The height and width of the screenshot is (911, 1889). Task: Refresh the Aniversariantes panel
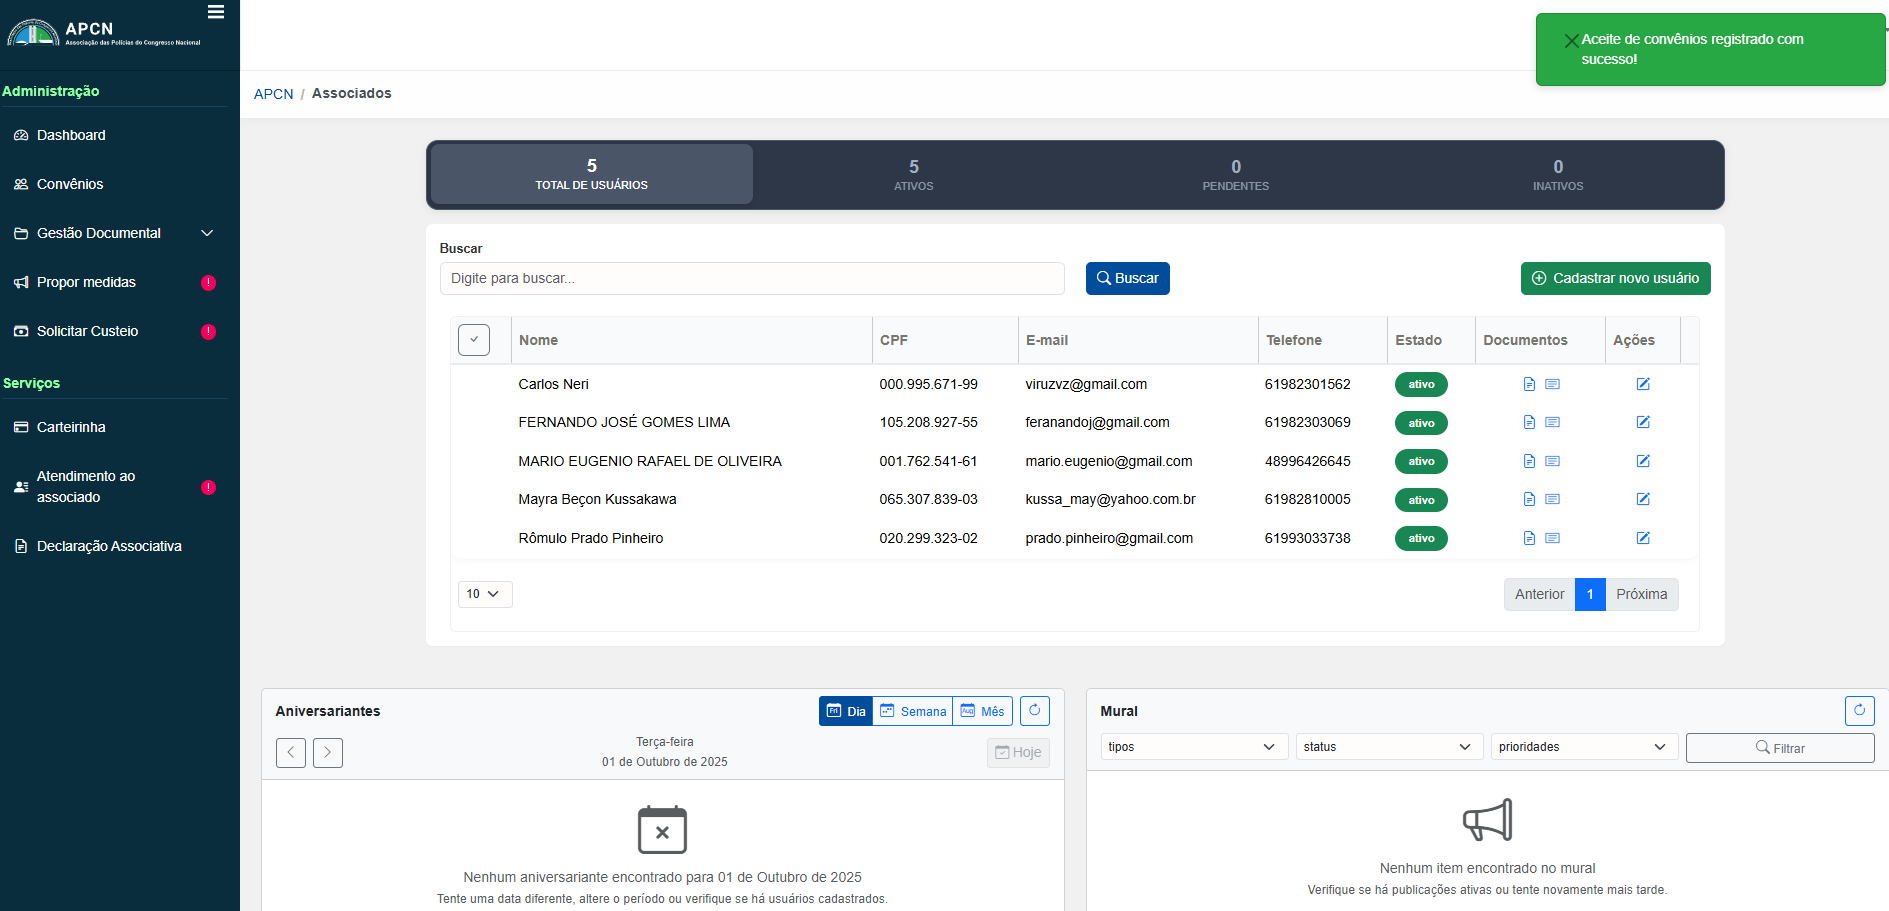coord(1034,711)
